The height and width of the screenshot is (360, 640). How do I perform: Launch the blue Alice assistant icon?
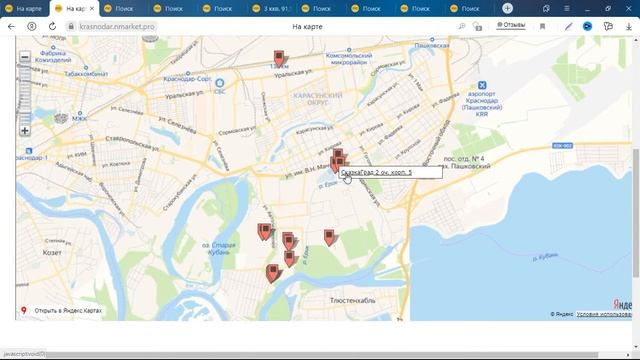click(x=587, y=27)
